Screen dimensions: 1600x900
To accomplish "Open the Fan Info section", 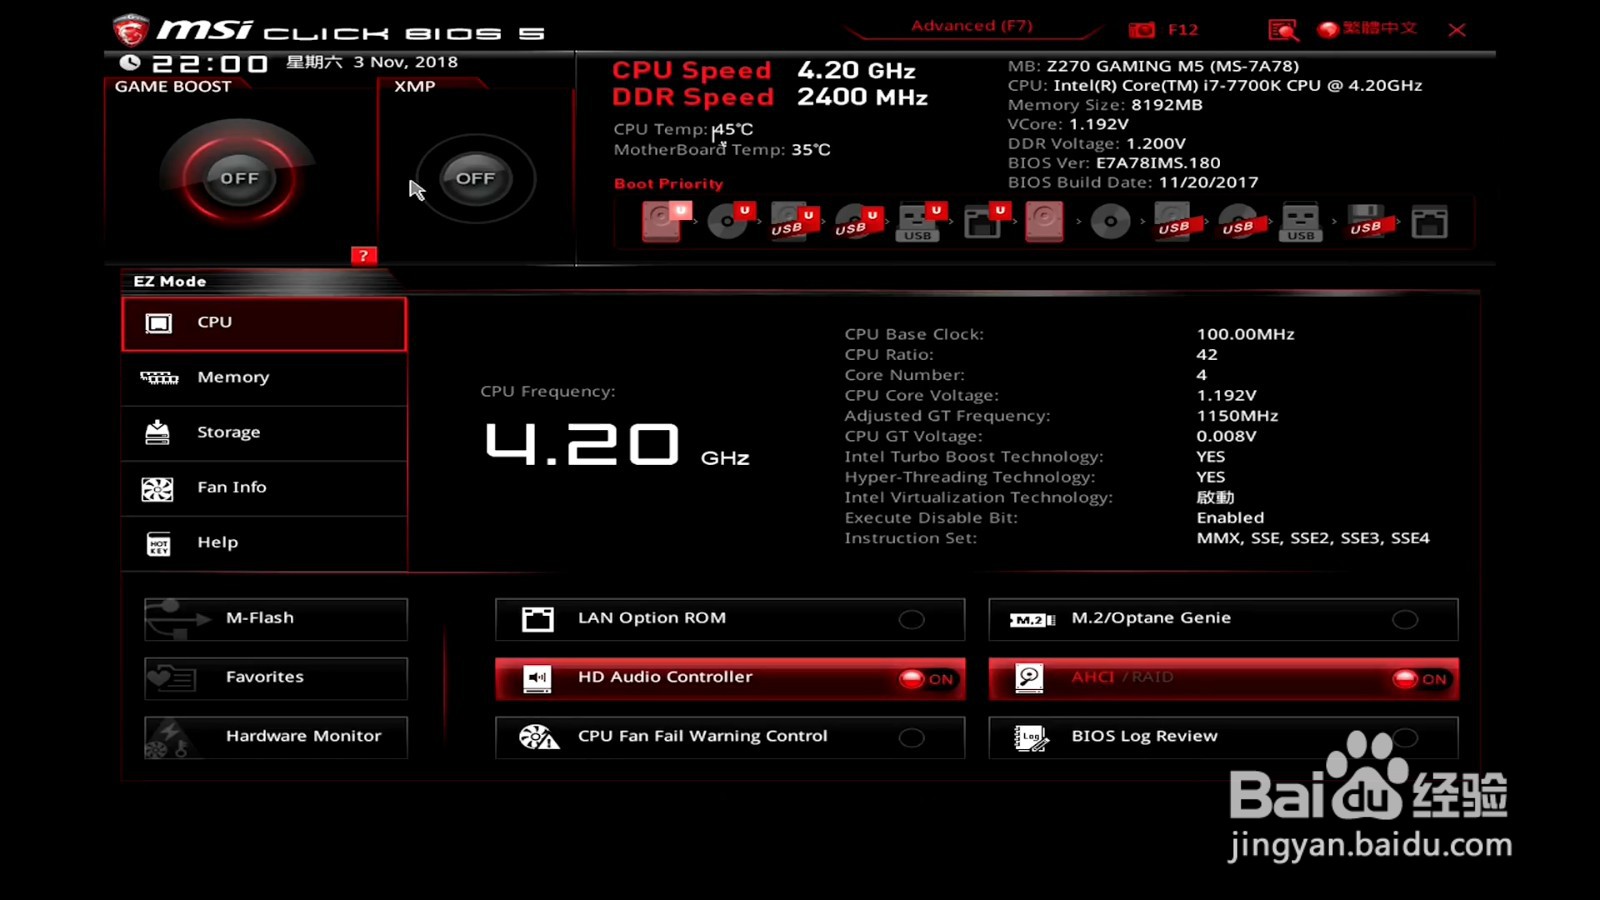I will click(x=264, y=488).
